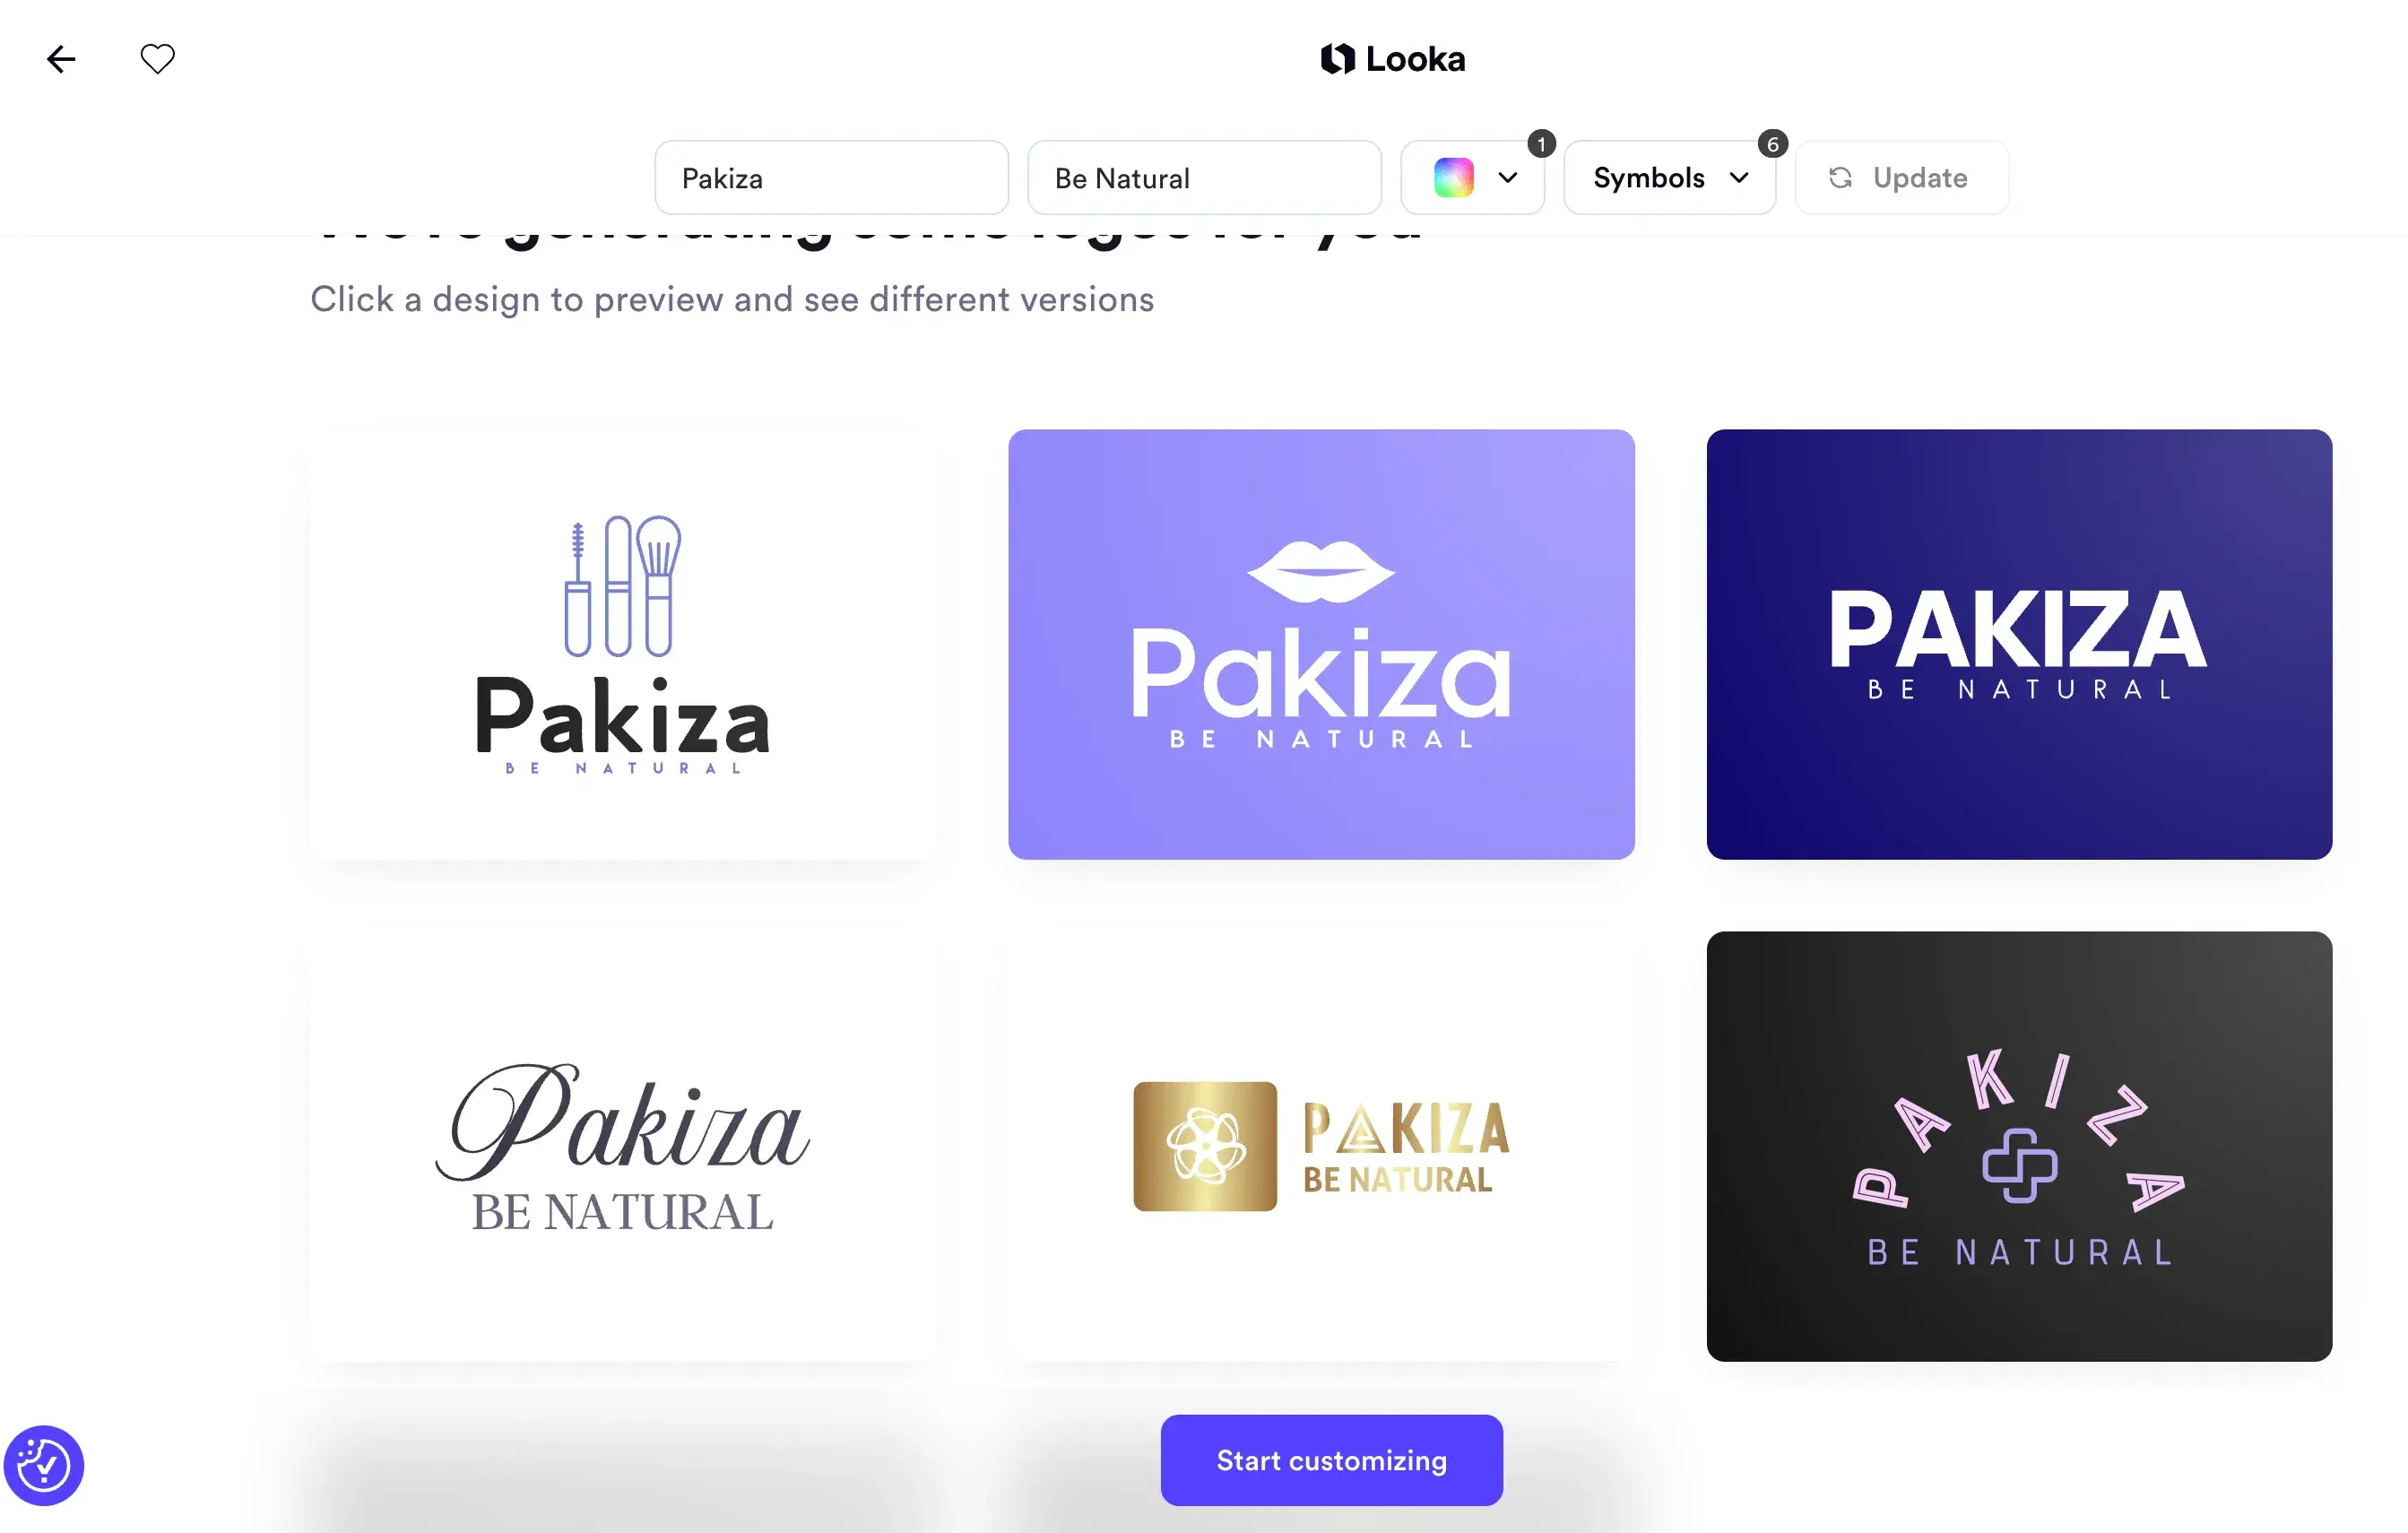2408x1533 pixels.
Task: Open the accessibility widget icon
Action: [x=43, y=1465]
